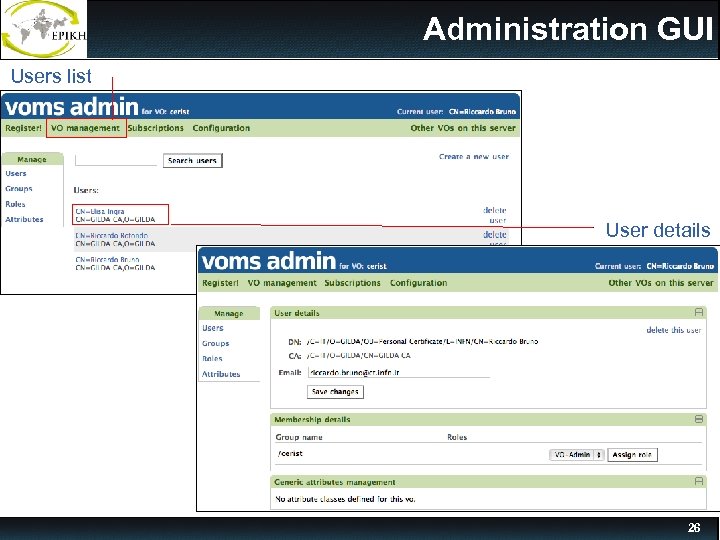Click the CA value text
Screen dimensions: 720x540
click(x=358, y=355)
